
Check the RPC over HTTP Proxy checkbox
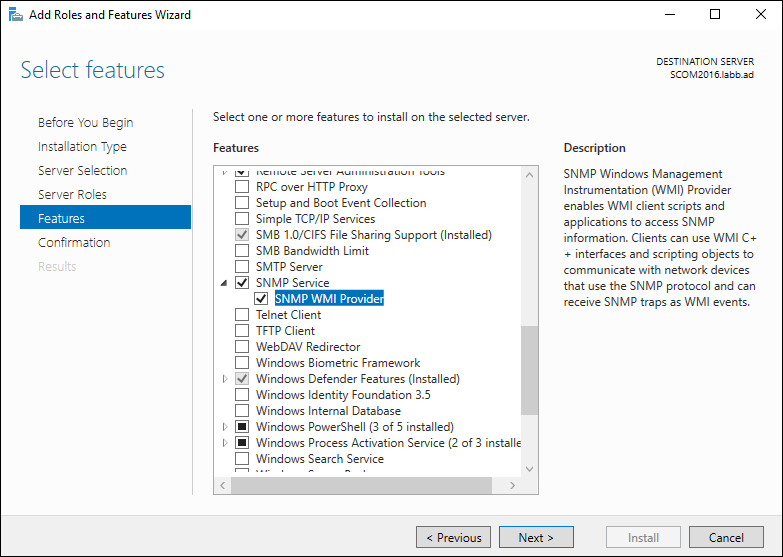pos(242,187)
